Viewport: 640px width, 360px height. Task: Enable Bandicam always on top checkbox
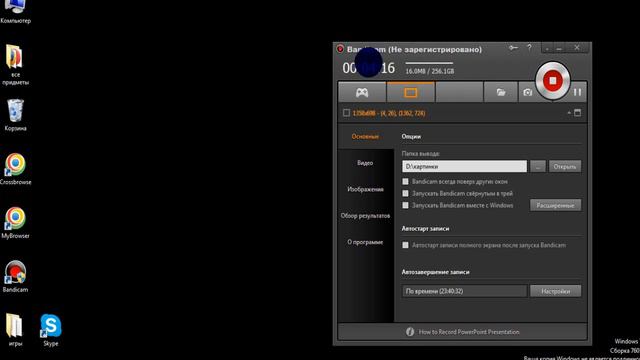pos(405,181)
